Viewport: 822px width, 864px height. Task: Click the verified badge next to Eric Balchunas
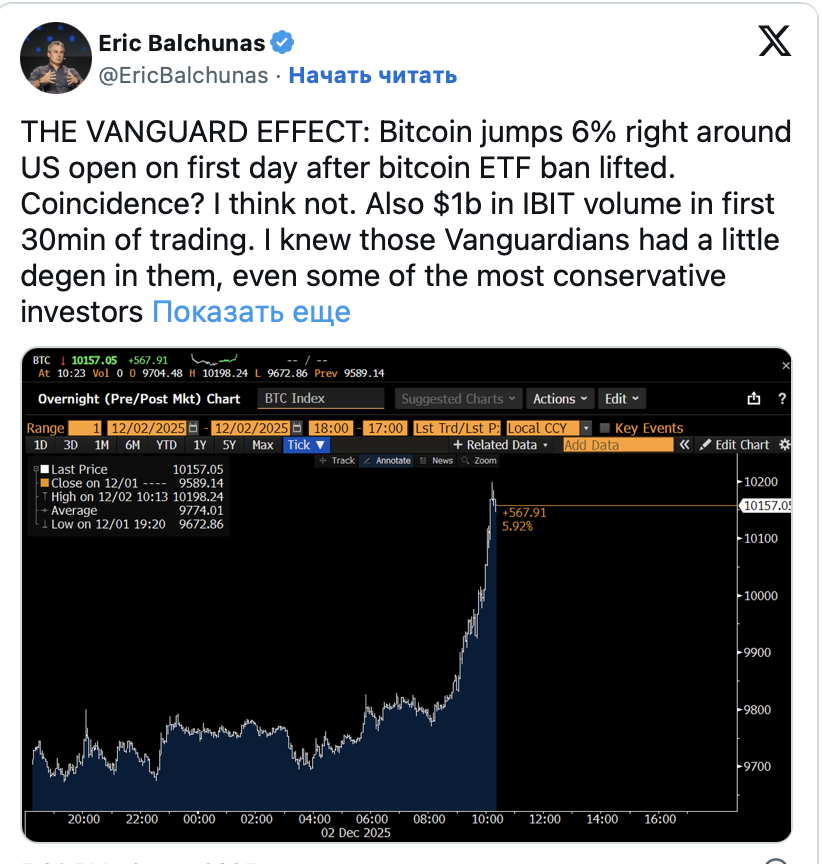pos(283,43)
